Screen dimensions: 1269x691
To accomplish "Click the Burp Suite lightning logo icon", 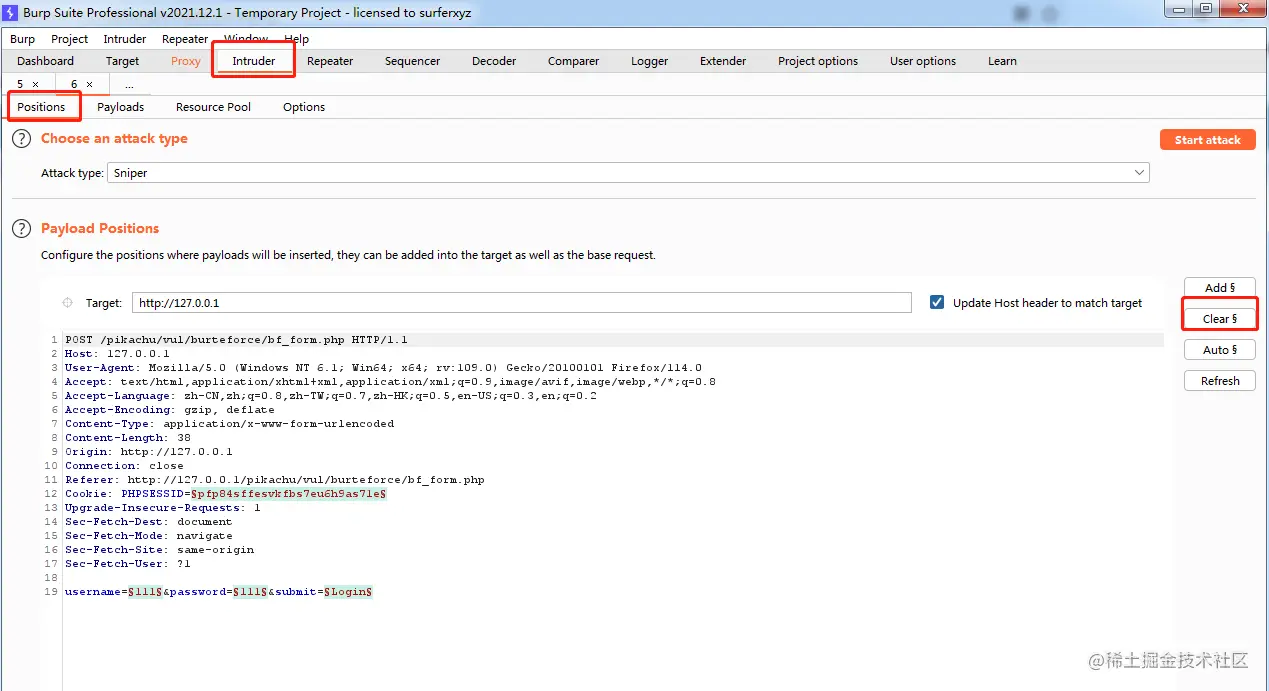I will tap(10, 13).
